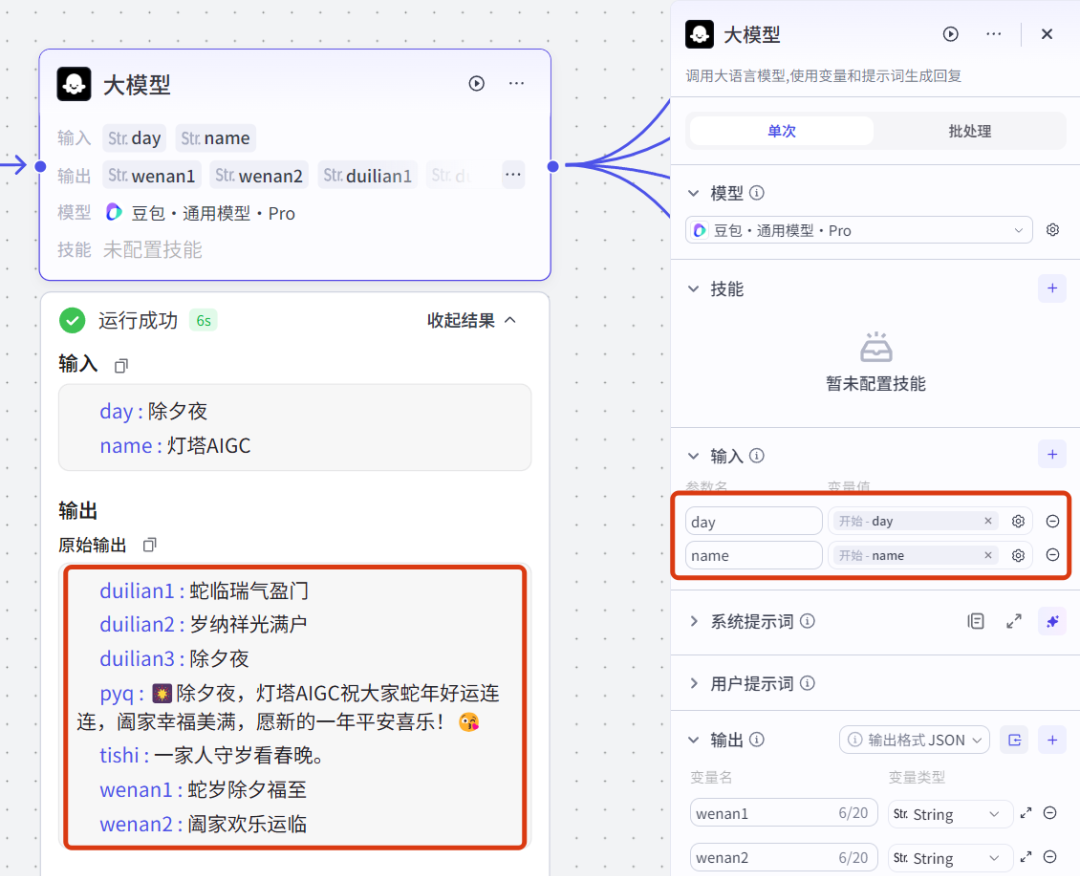Remove the name input parameter
Screen dimensions: 1080x876
pos(1052,555)
